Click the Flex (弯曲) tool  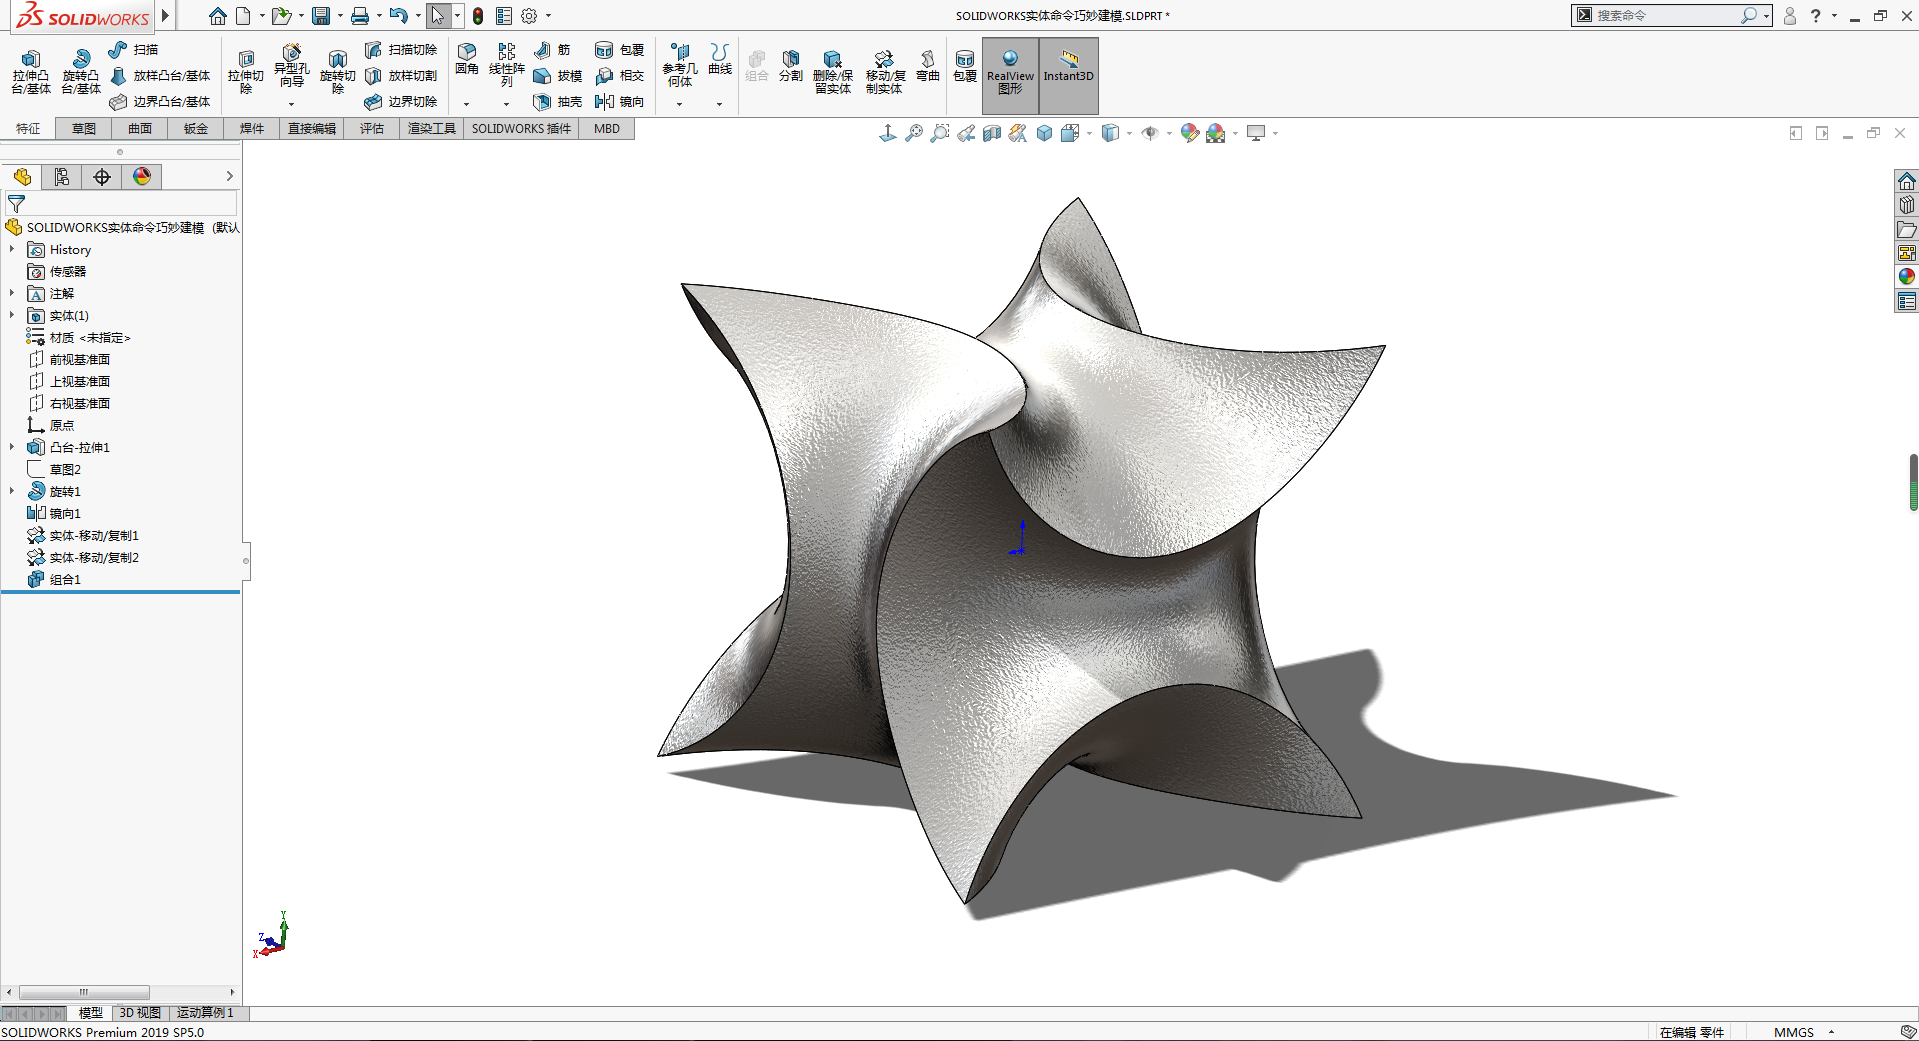coord(928,66)
